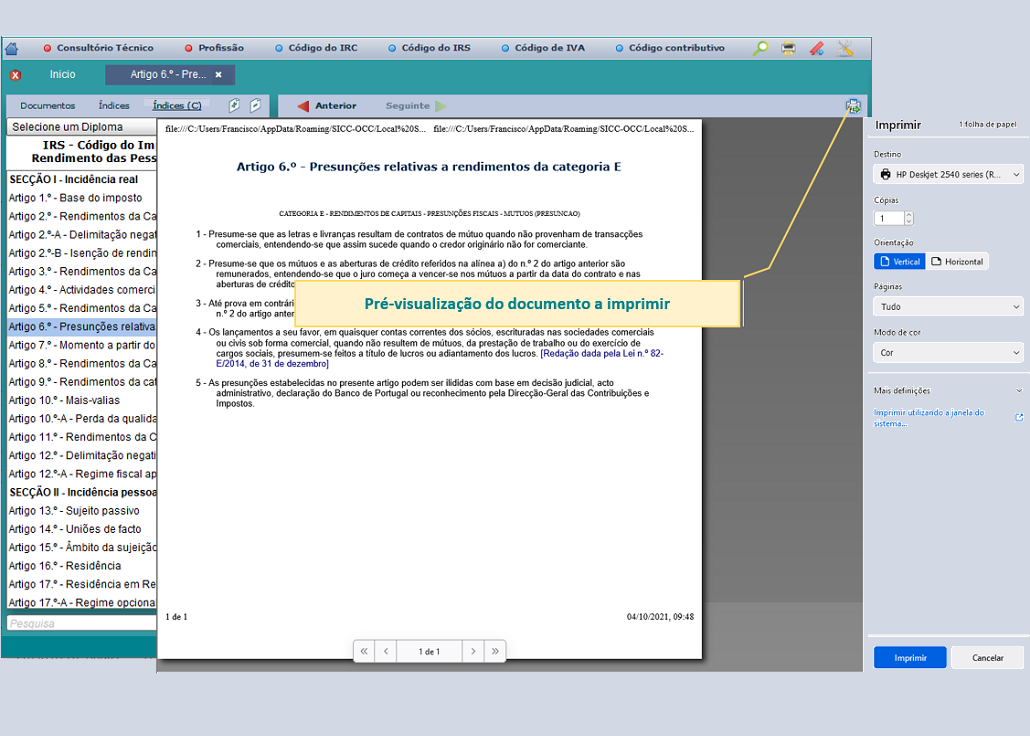Click the print document icon on the navigation bar
The image size is (1030, 736).
pyautogui.click(x=853, y=106)
